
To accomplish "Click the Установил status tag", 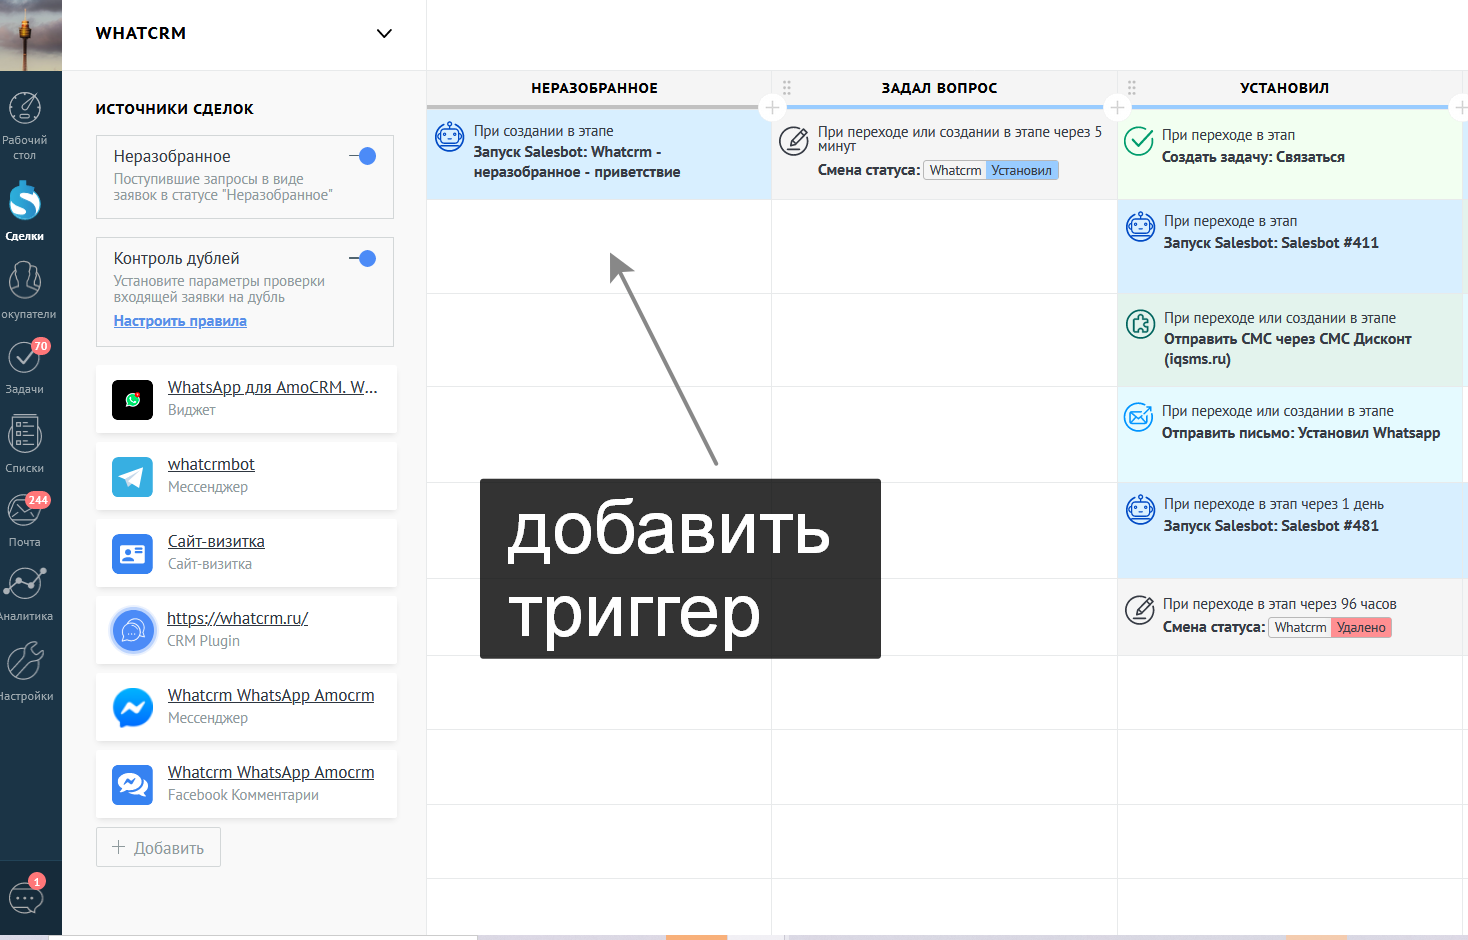I will pyautogui.click(x=1021, y=170).
